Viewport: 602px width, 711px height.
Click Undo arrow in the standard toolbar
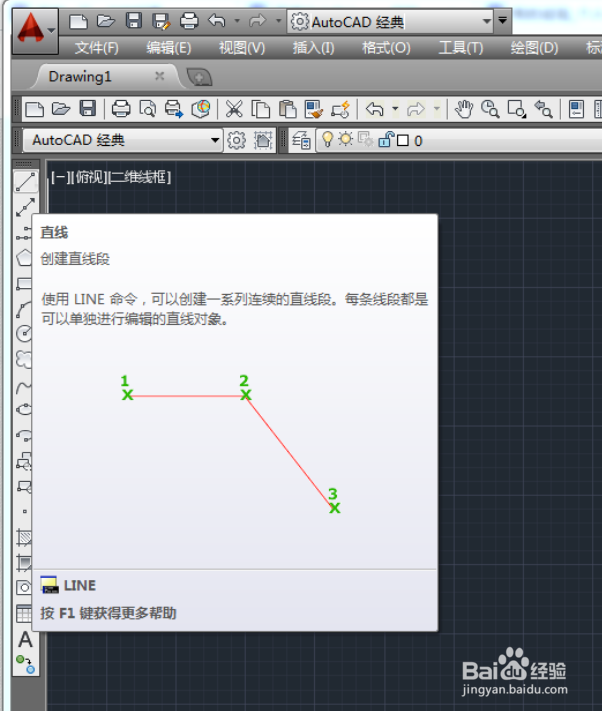375,109
